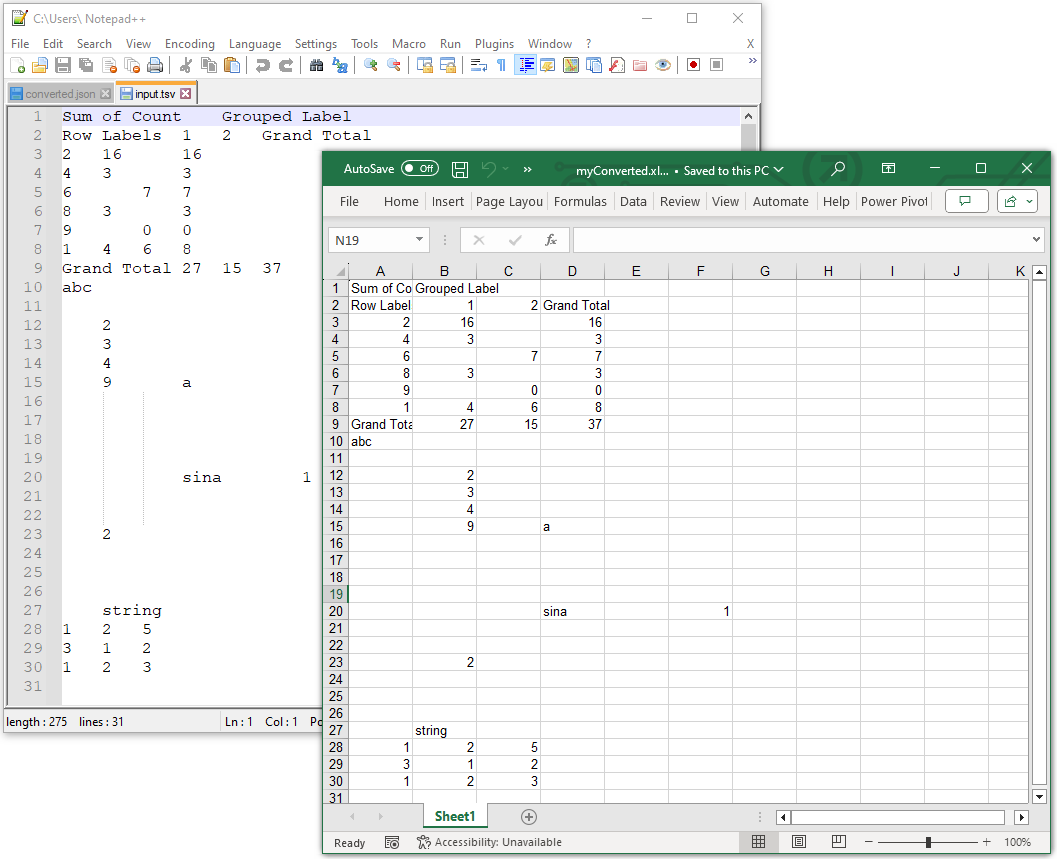Click Undo arrow in Notepad++ toolbar
The width and height of the screenshot is (1057, 859).
click(263, 65)
